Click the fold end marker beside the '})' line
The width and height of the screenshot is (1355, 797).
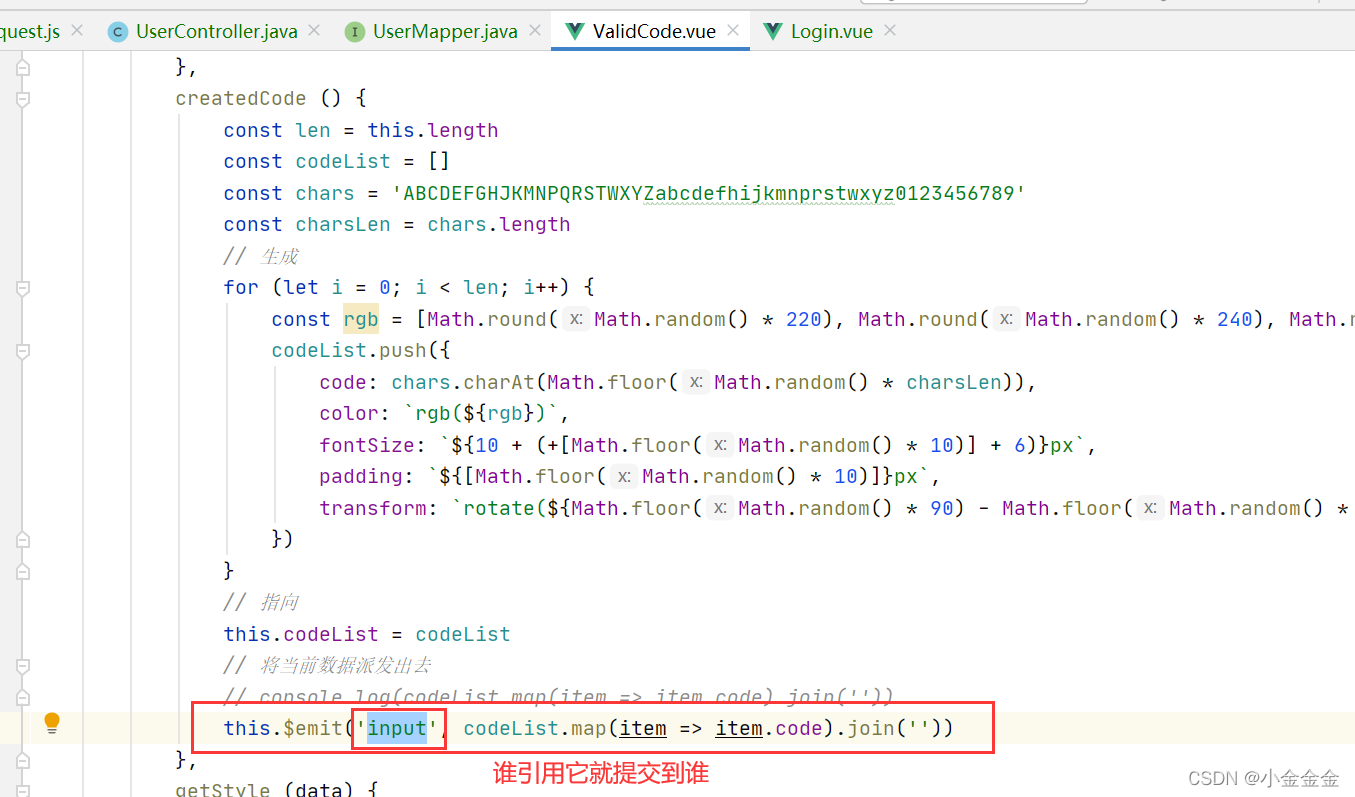coord(23,539)
